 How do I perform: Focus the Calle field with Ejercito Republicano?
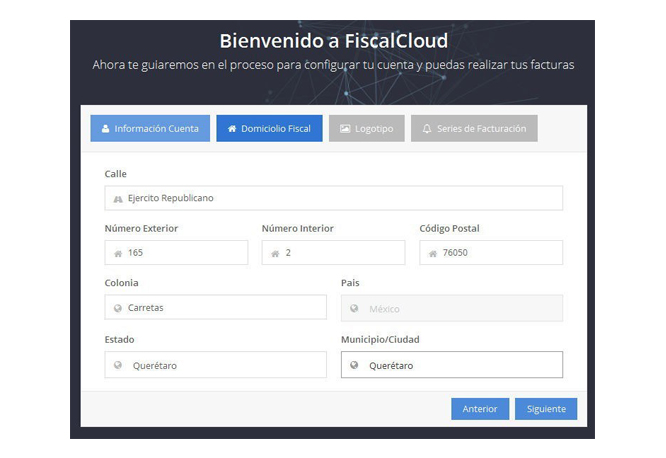coord(334,198)
